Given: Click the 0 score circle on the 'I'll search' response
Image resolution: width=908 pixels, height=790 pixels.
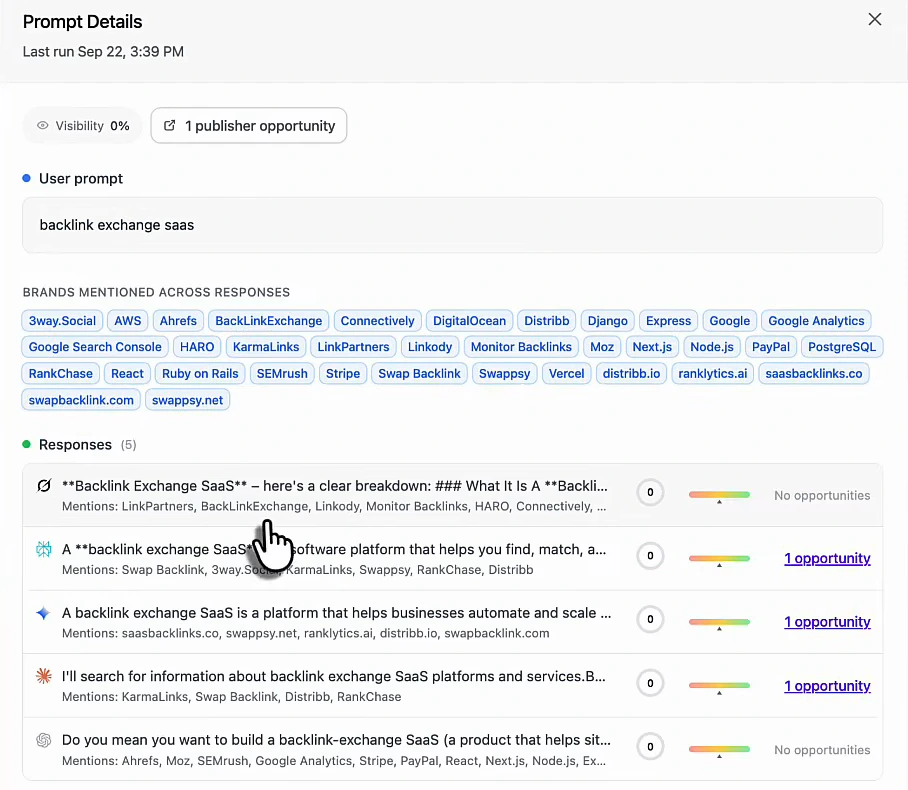Looking at the screenshot, I should [x=650, y=683].
